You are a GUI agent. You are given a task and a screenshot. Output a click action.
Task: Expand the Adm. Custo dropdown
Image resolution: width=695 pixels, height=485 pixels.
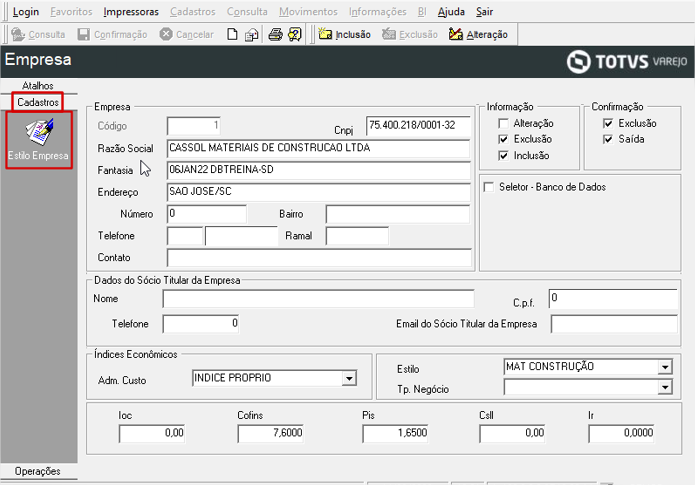pos(349,378)
